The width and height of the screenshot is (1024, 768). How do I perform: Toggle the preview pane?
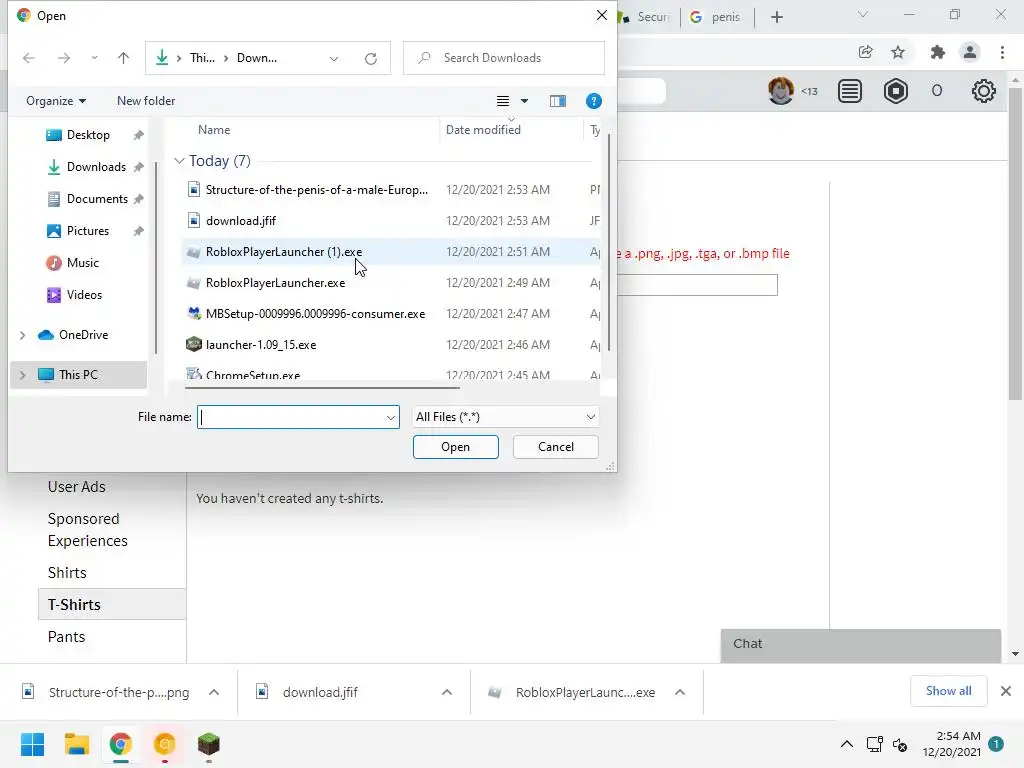[558, 101]
